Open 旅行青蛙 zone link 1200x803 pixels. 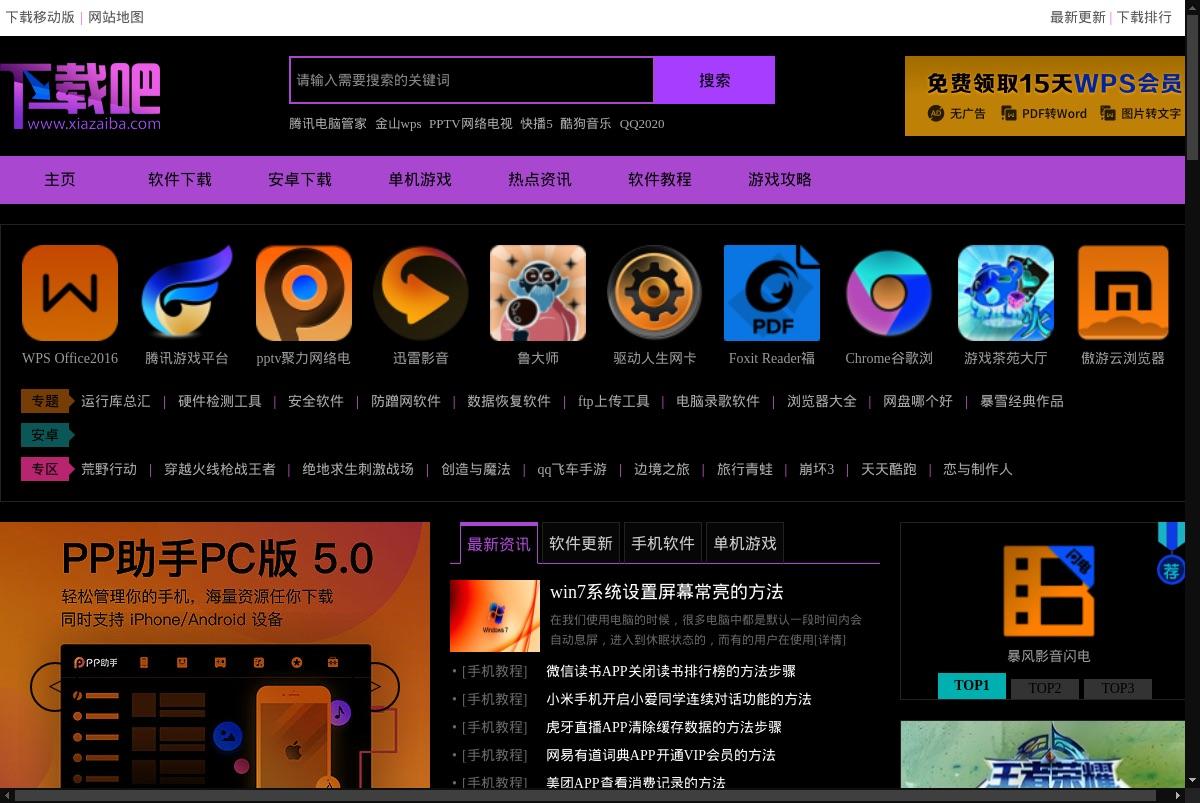[x=745, y=469]
